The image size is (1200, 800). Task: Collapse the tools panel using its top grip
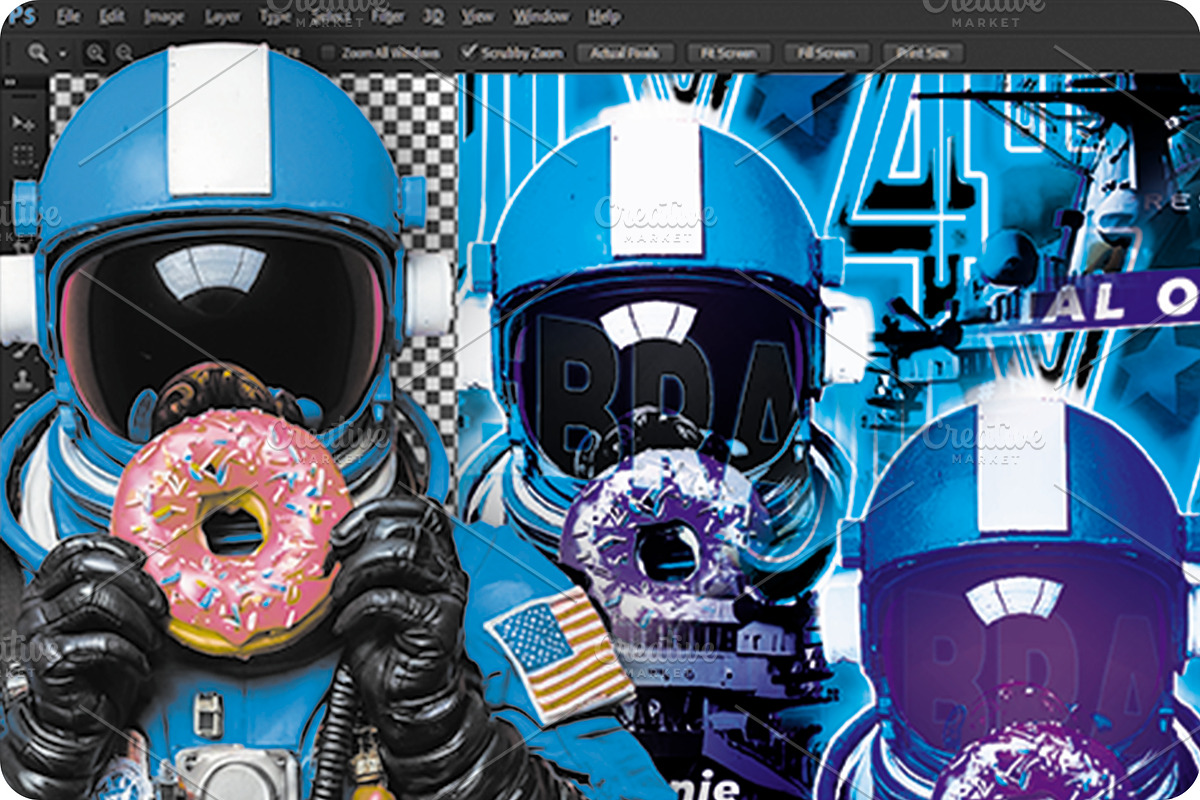pyautogui.click(x=22, y=96)
